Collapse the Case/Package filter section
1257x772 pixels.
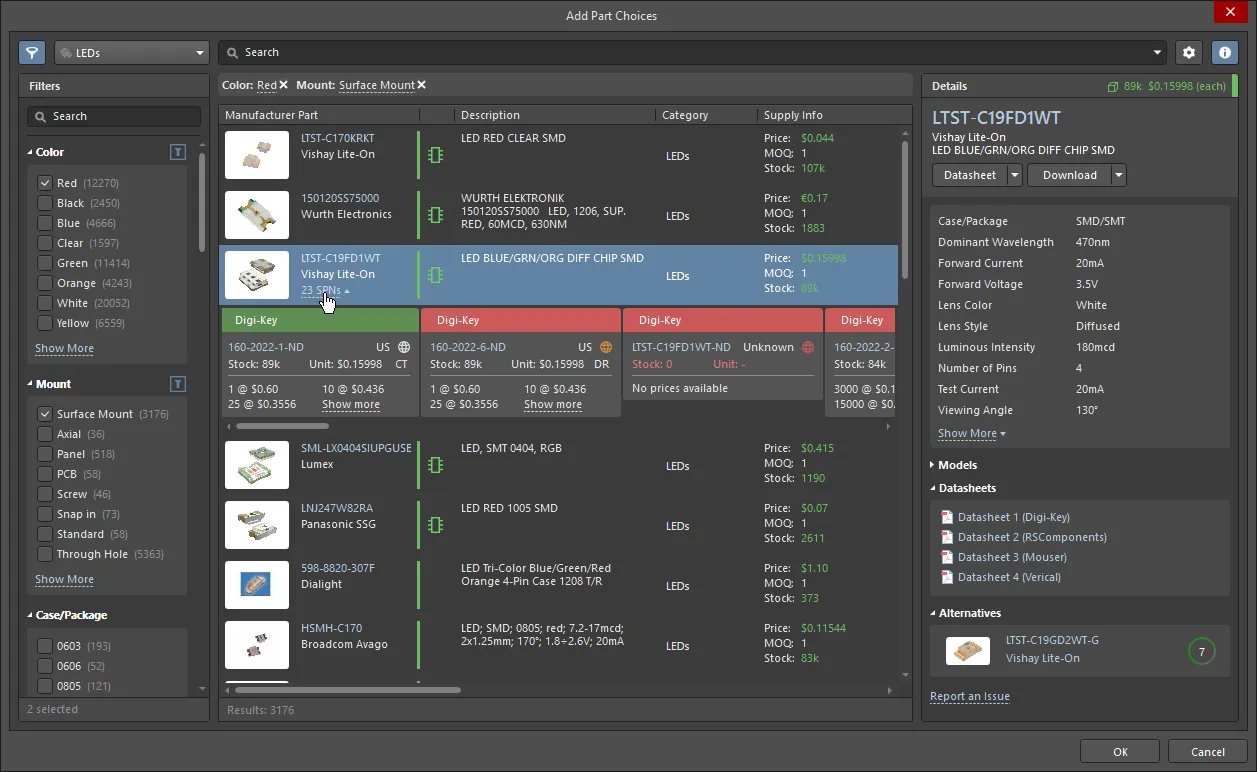click(30, 615)
